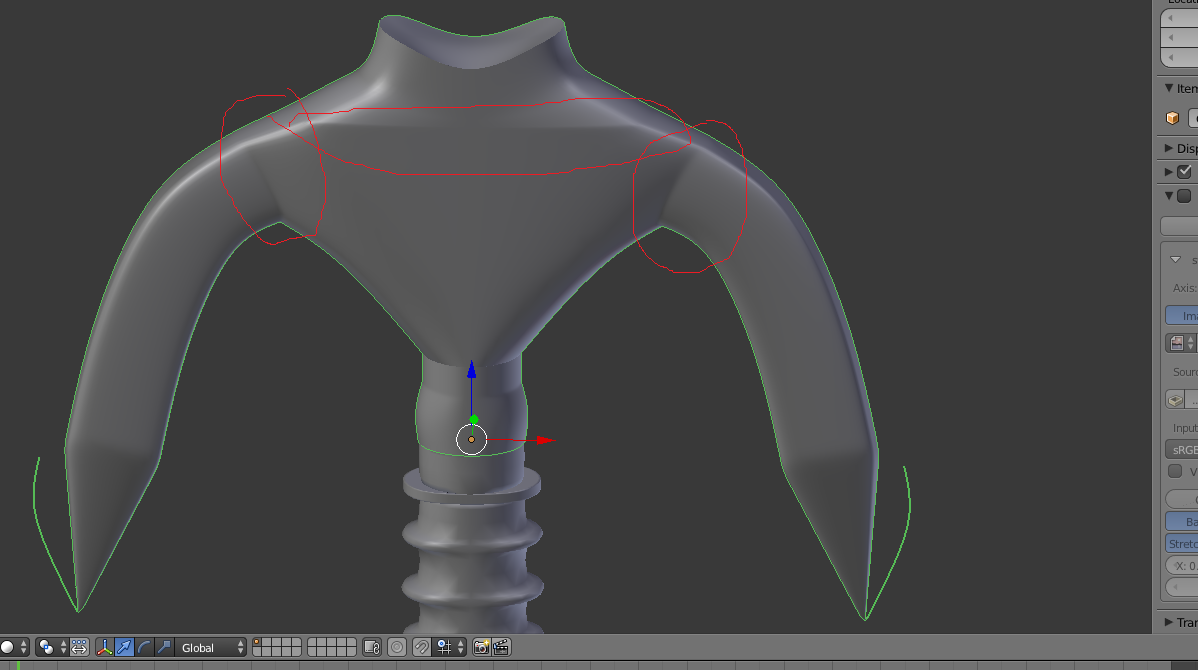Click the Stretch framing button

[x=1181, y=544]
